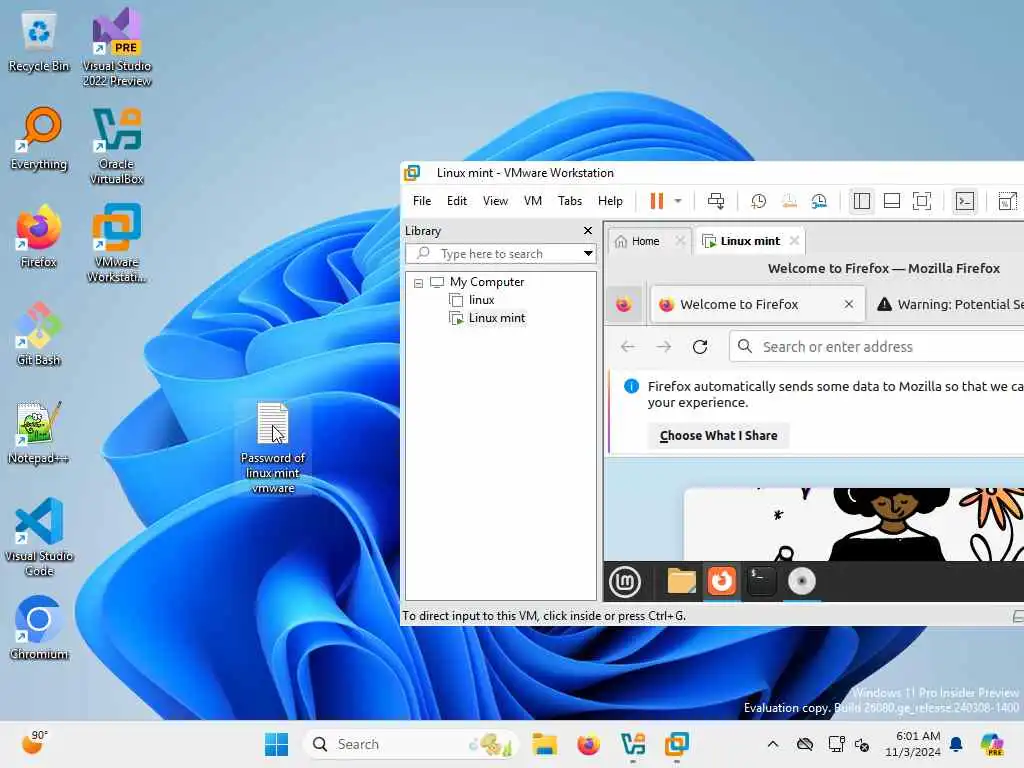This screenshot has height=768, width=1024.
Task: Click the Firefox forward arrow button
Action: (664, 347)
